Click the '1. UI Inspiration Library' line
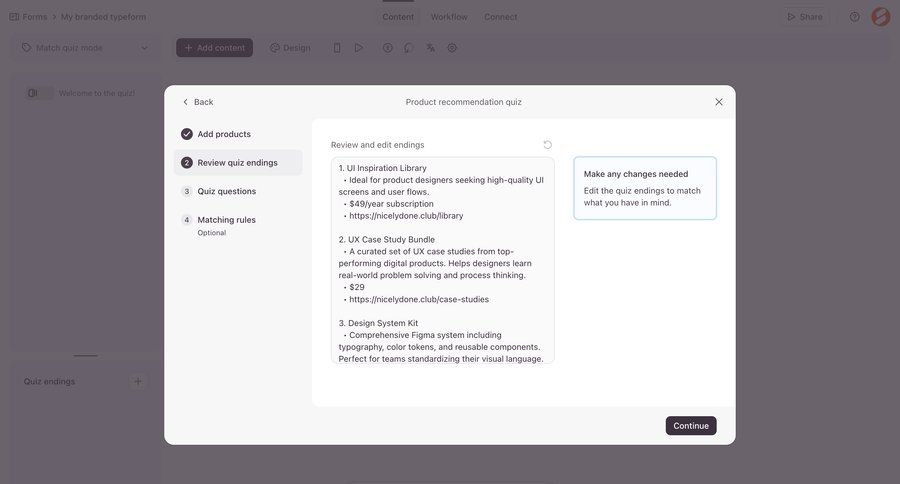Image resolution: width=900 pixels, height=484 pixels. pos(382,168)
